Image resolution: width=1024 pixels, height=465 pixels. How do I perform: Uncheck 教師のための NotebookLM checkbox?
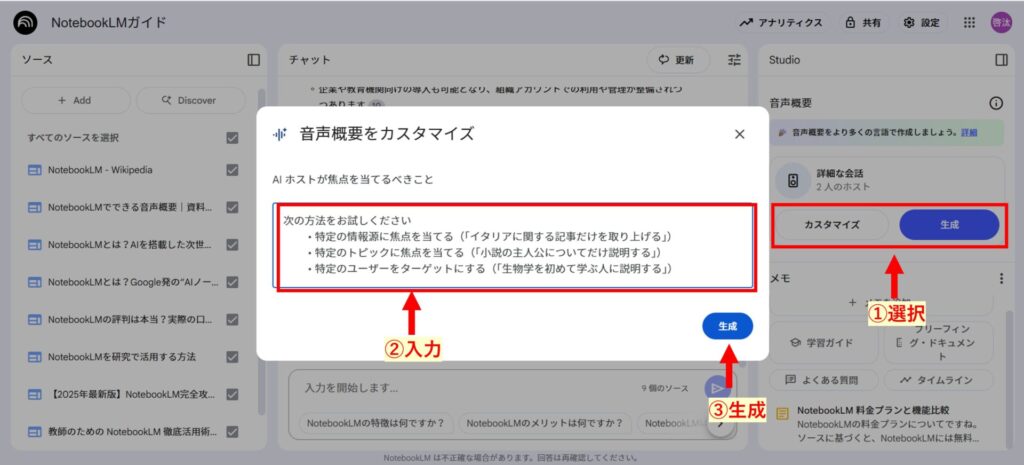(x=232, y=432)
